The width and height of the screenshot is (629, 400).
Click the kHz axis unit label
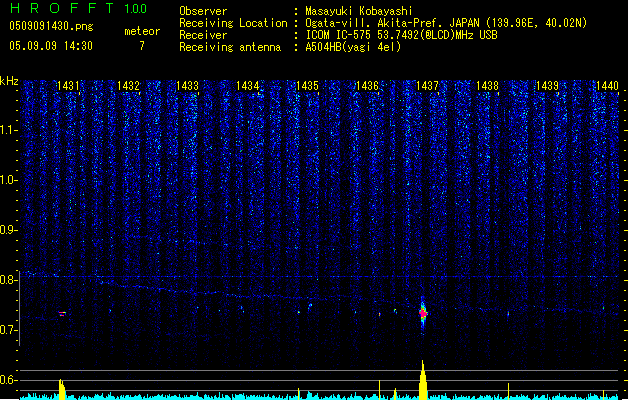coord(9,81)
